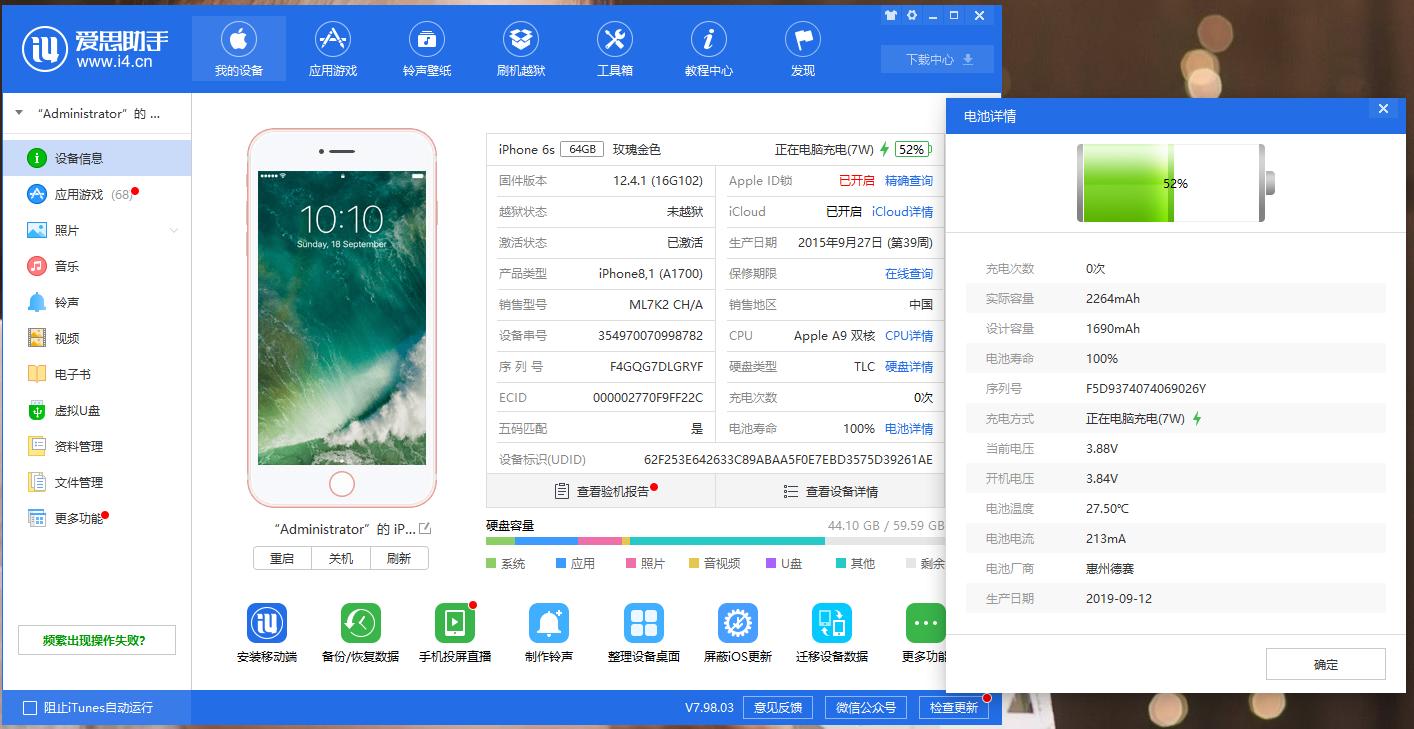Open the 工具箱 from the top navigation

(615, 48)
